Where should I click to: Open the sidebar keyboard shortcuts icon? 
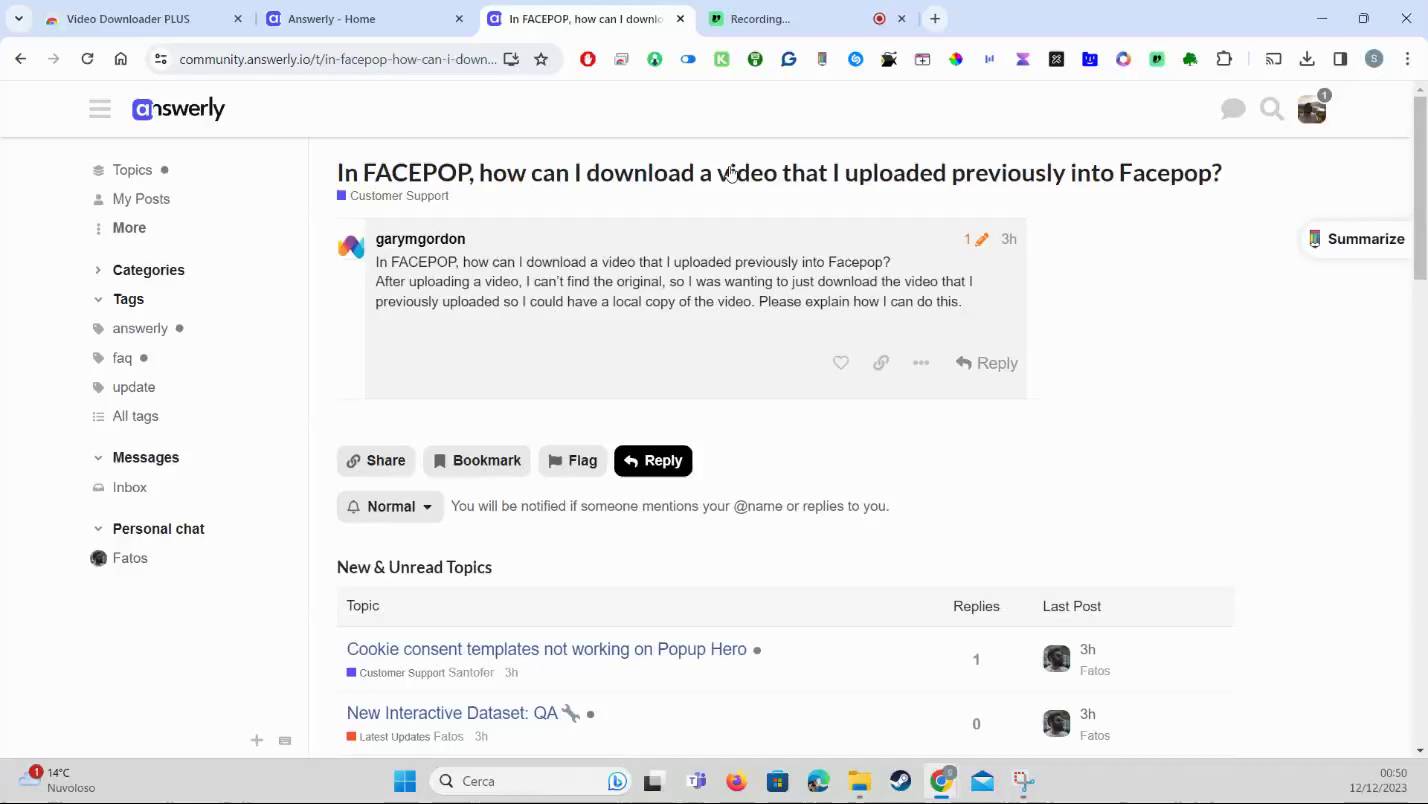[285, 740]
